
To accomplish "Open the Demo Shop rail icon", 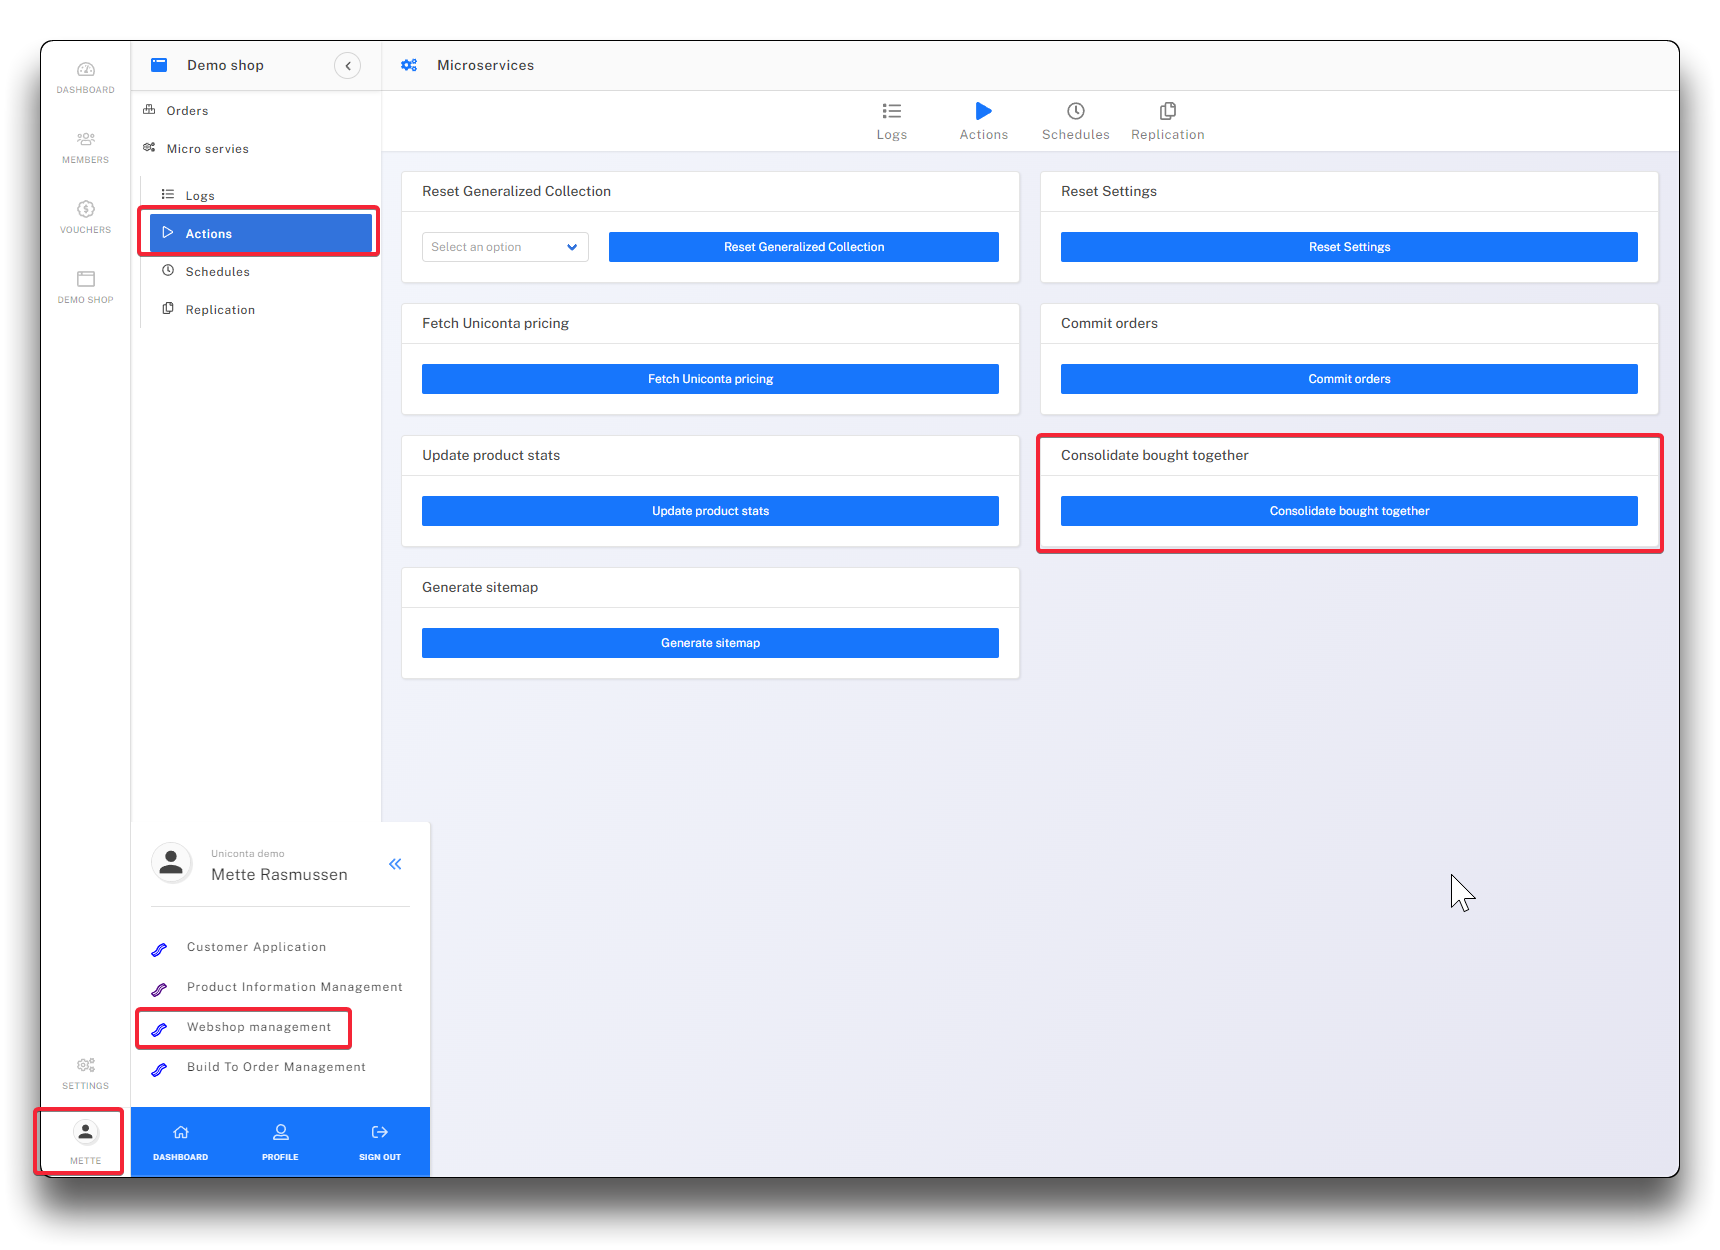I will click(86, 279).
